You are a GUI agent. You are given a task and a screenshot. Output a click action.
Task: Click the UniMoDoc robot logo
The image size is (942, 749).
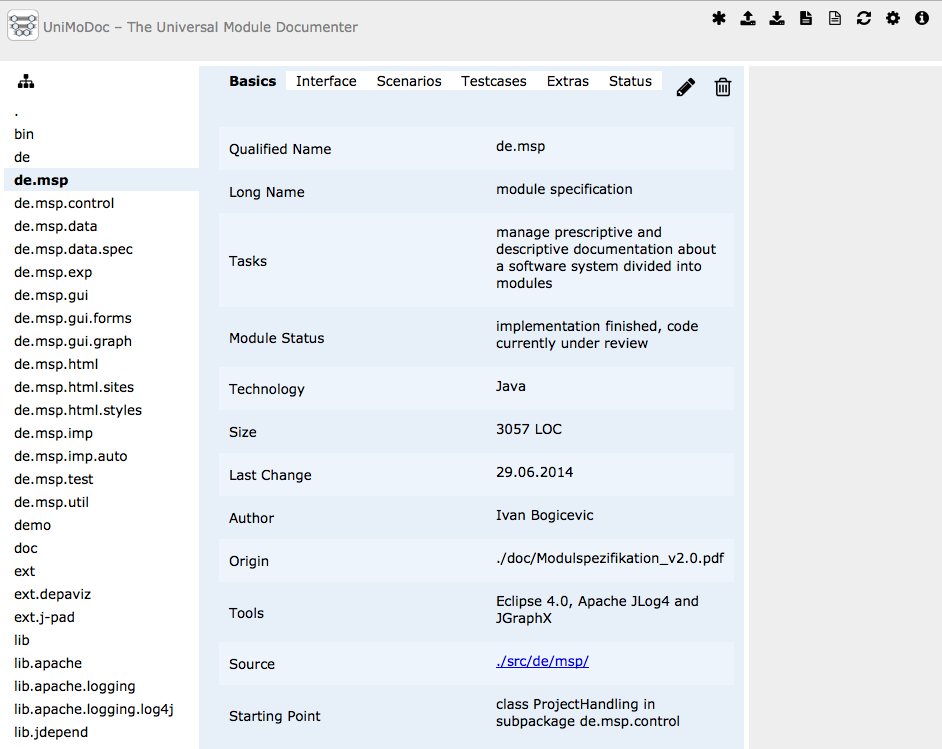coord(22,27)
